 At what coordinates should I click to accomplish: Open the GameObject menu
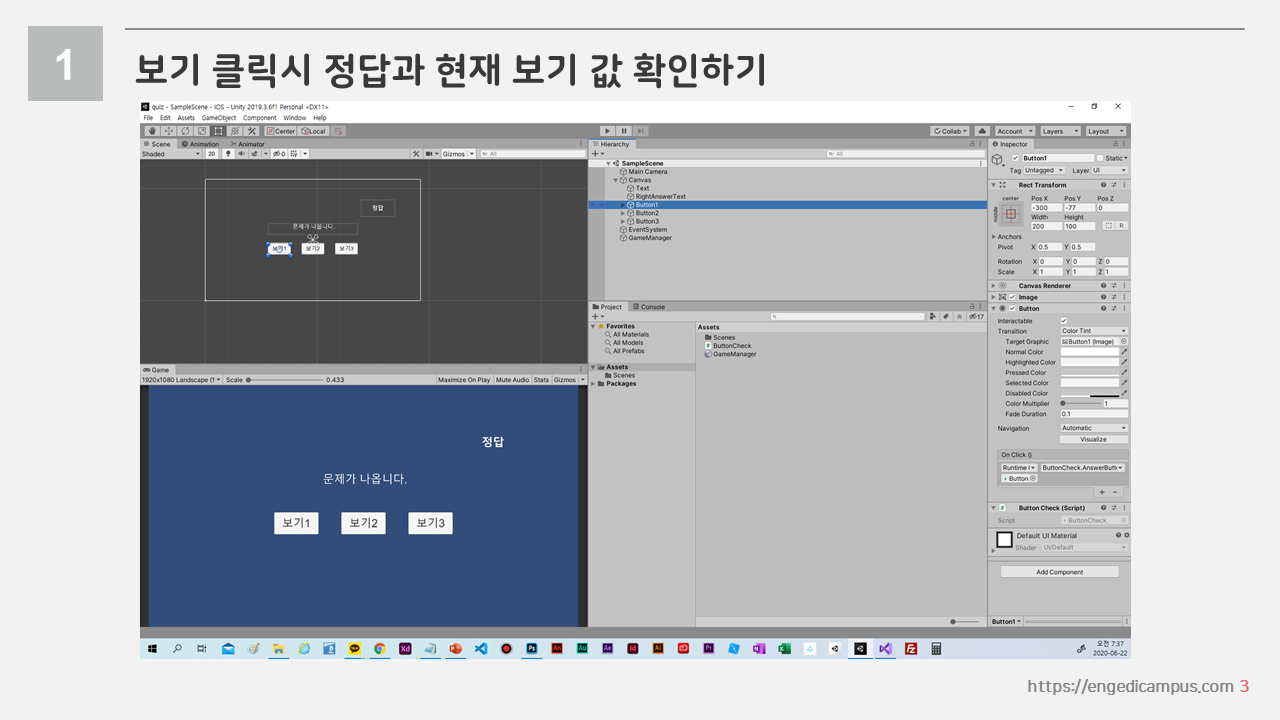[x=219, y=118]
